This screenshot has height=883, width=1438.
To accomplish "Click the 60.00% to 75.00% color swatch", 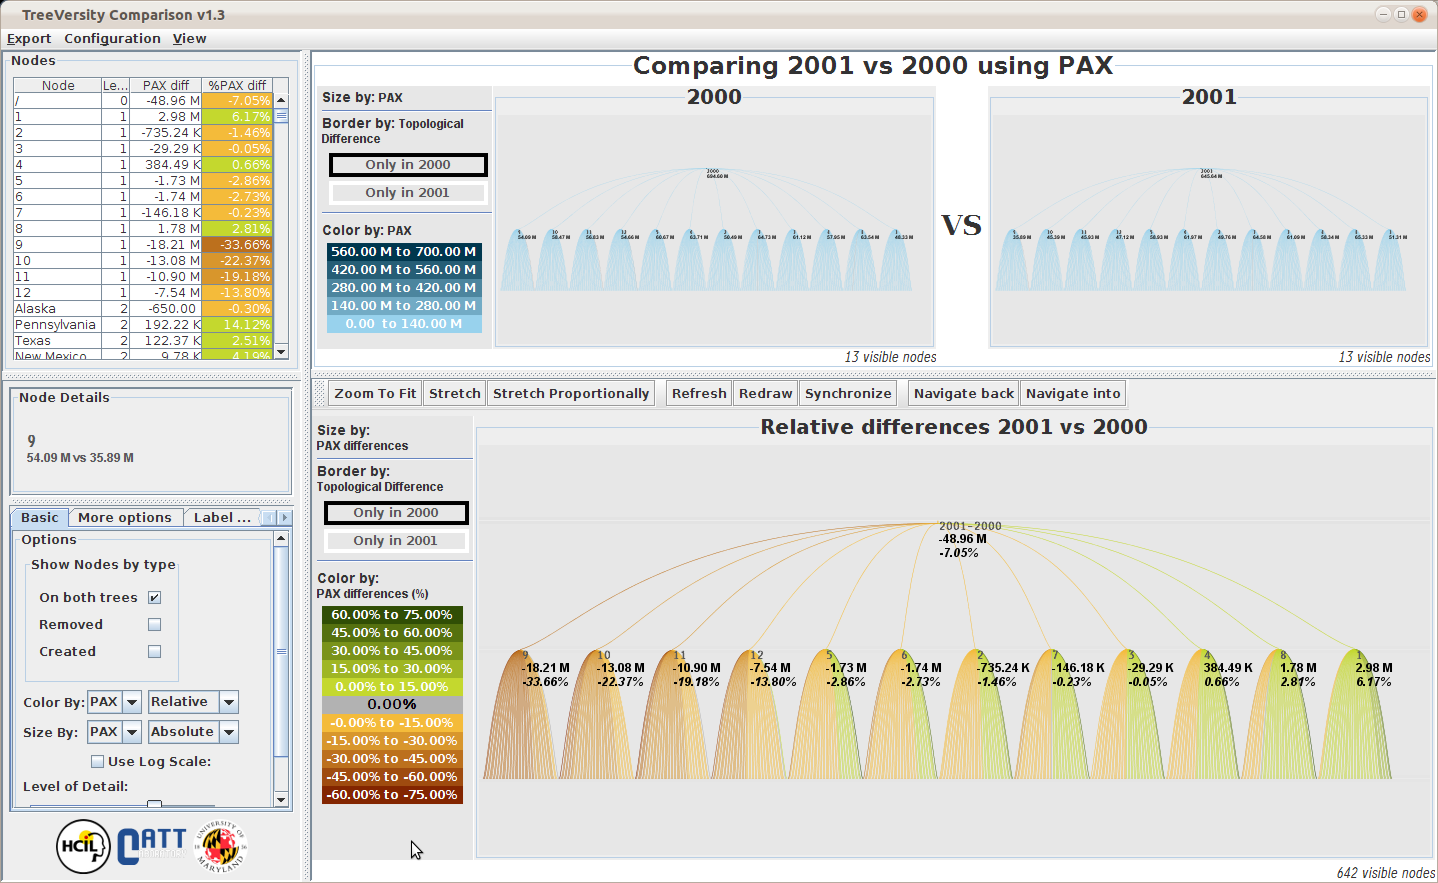I will [392, 615].
